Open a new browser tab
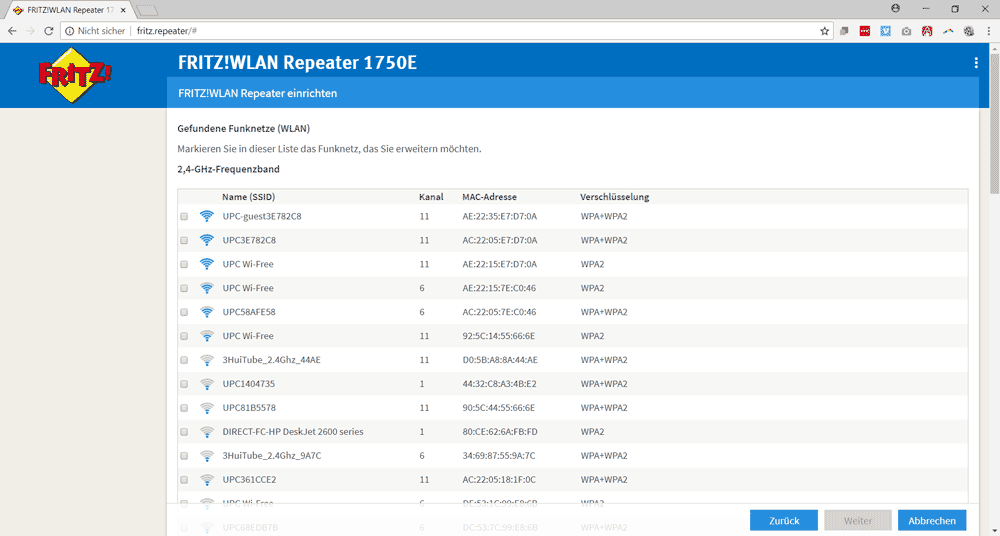The height and width of the screenshot is (536, 1000). tap(147, 10)
